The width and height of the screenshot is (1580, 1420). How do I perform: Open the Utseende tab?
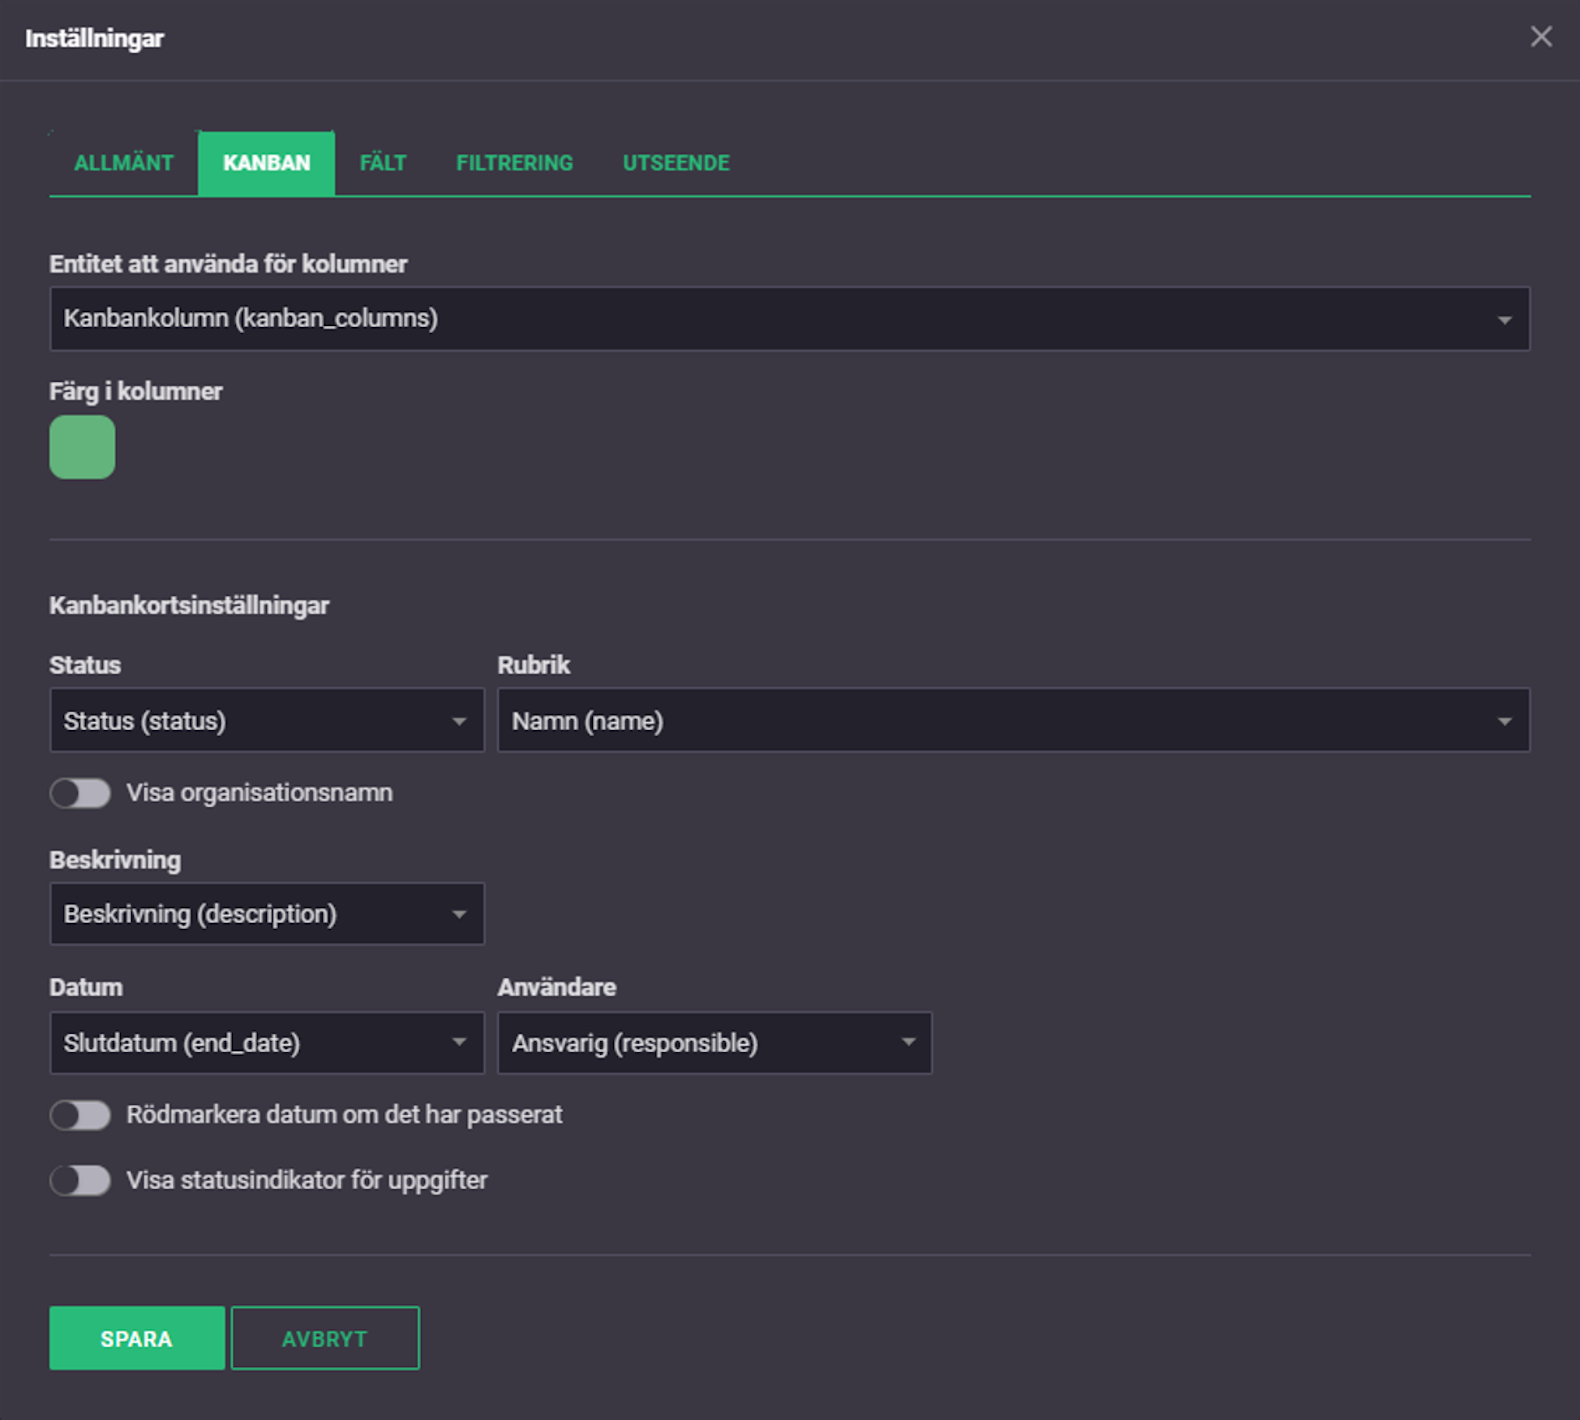coord(676,163)
